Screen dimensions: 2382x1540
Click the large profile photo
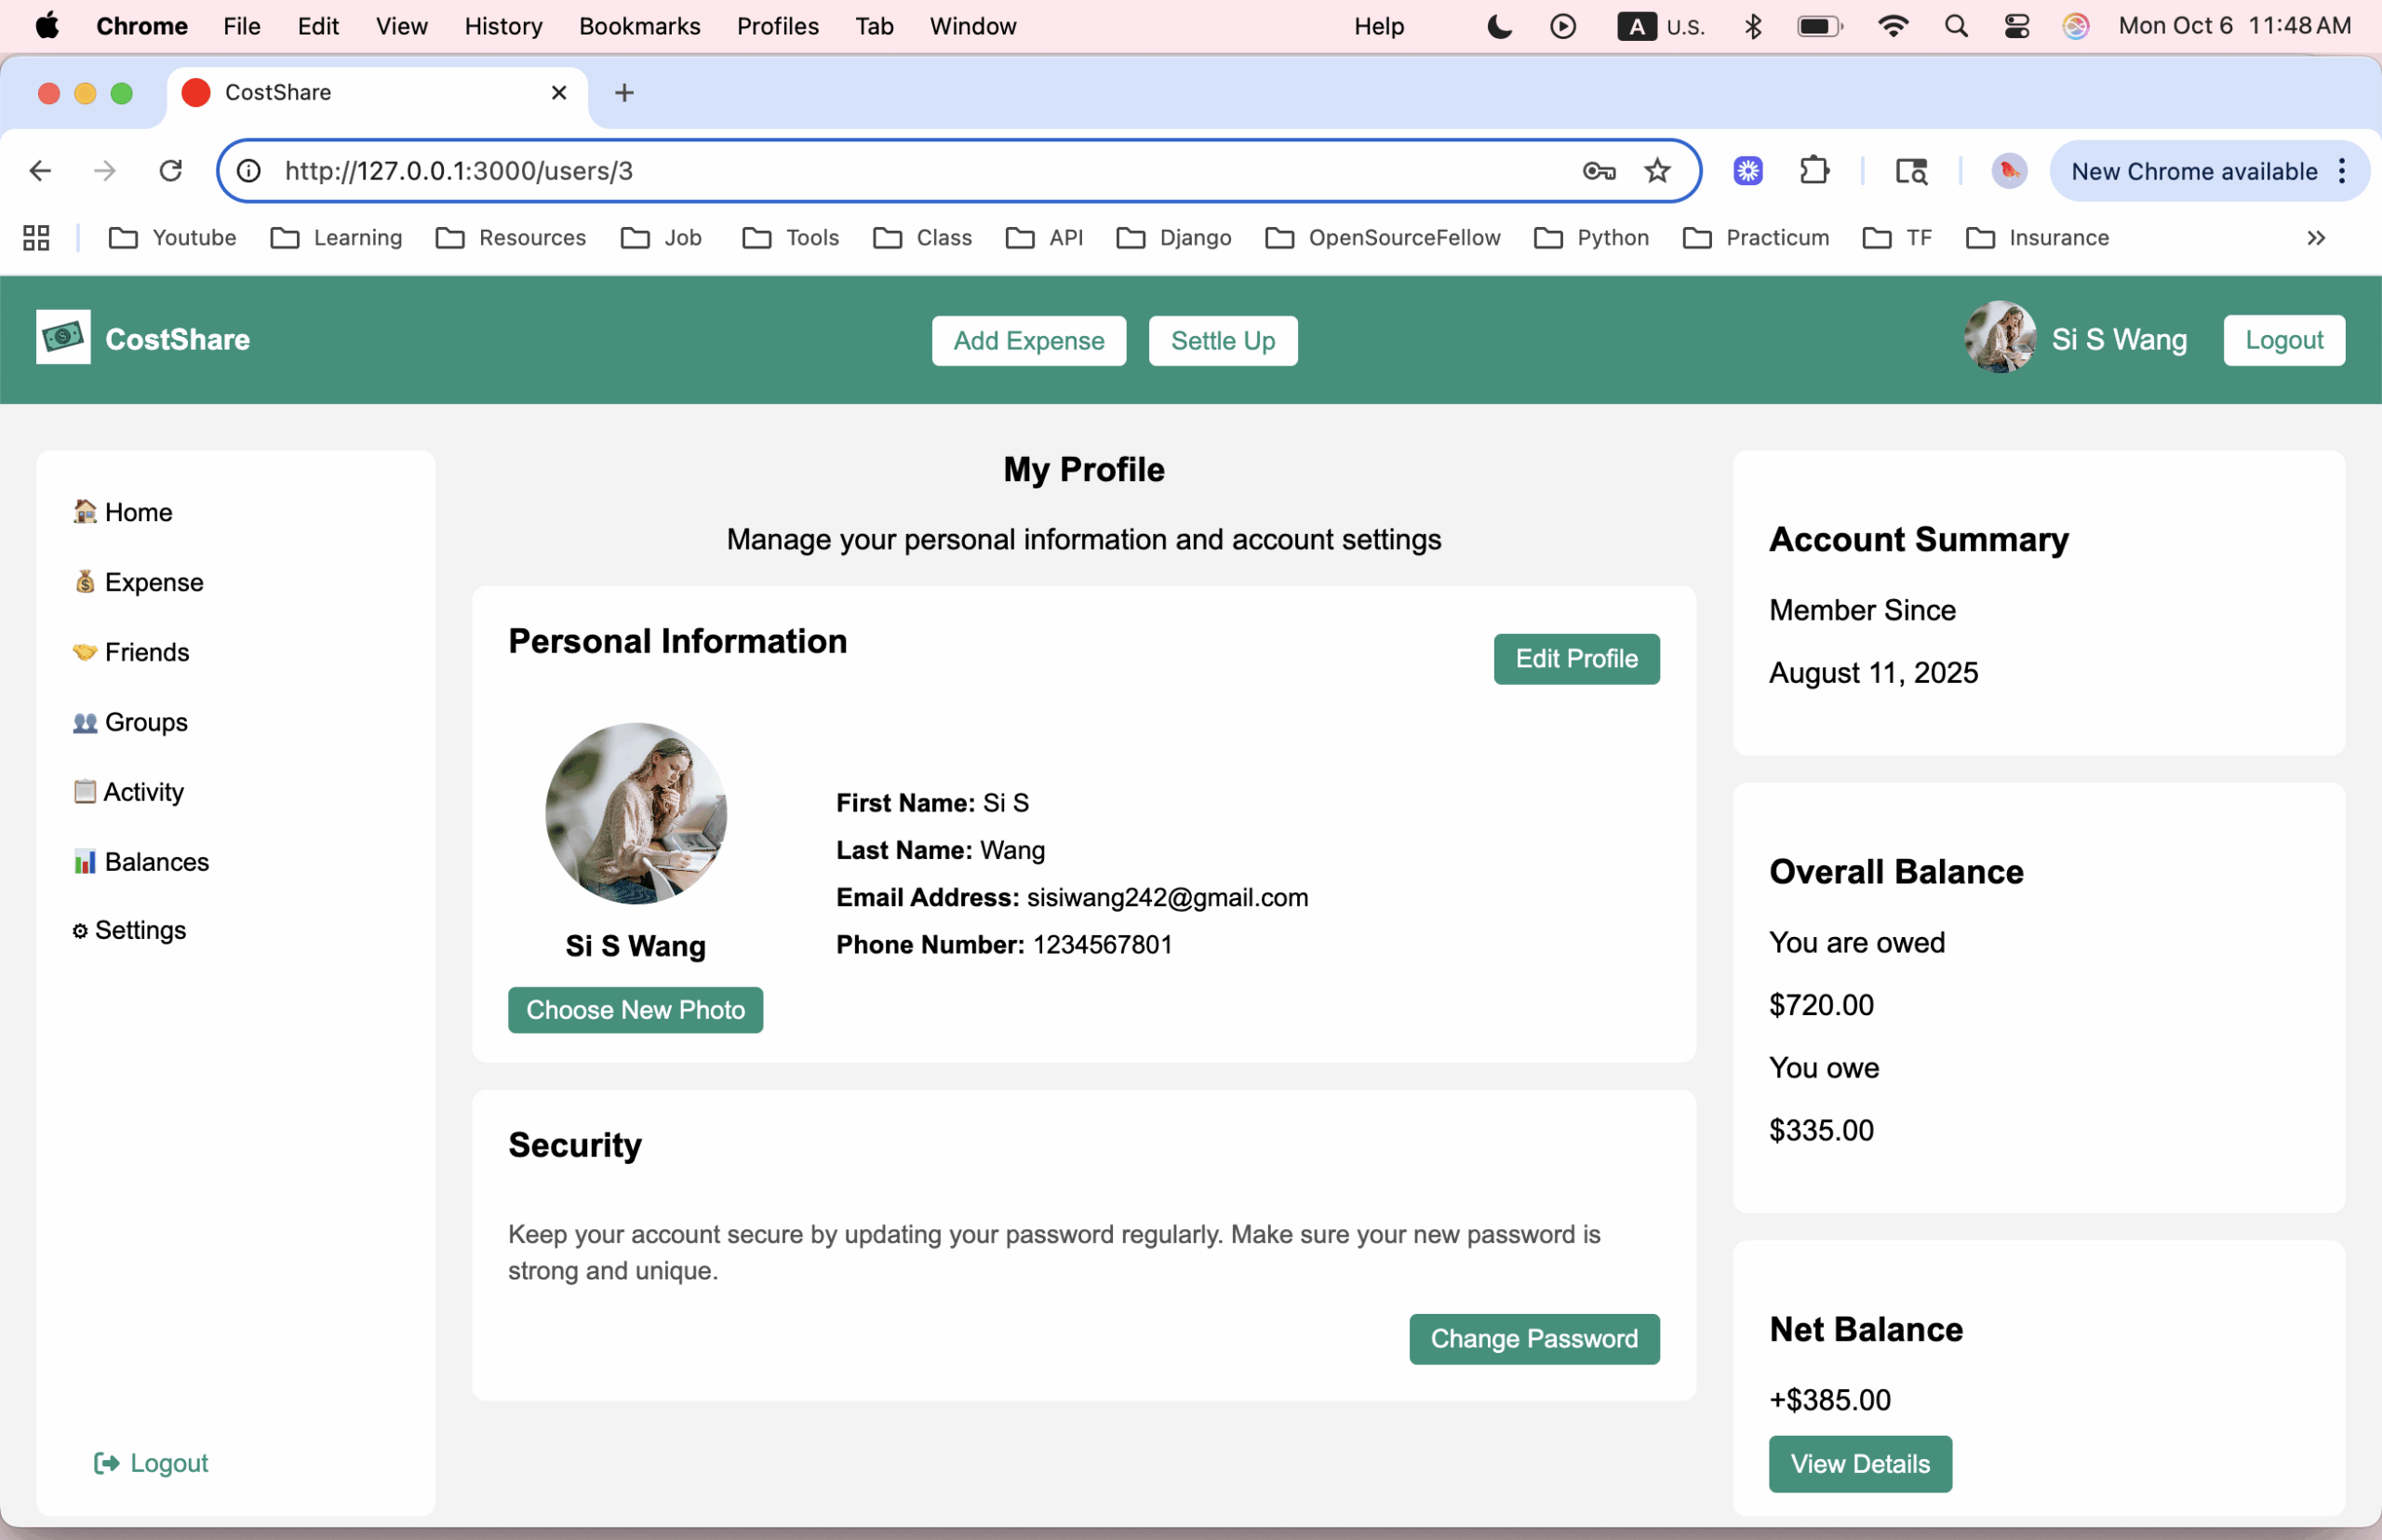click(636, 813)
